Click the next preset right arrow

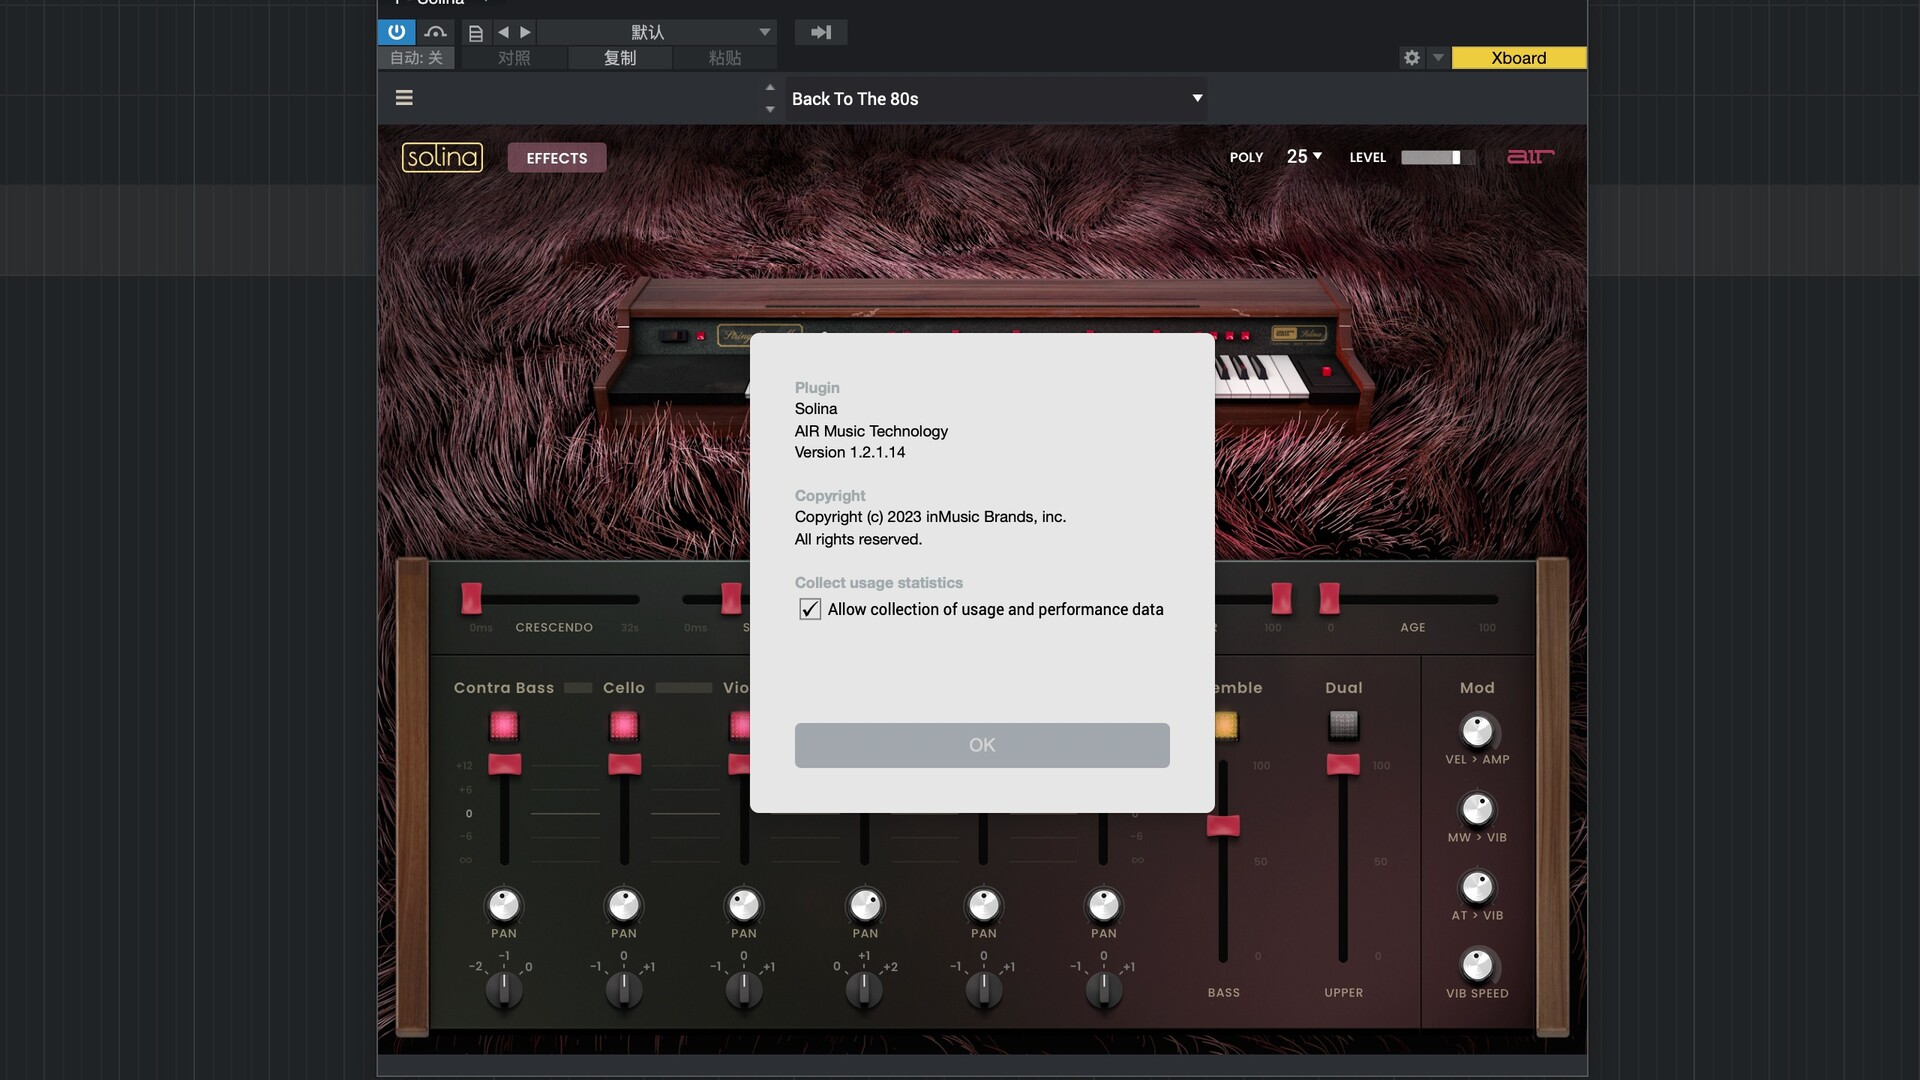pyautogui.click(x=526, y=32)
